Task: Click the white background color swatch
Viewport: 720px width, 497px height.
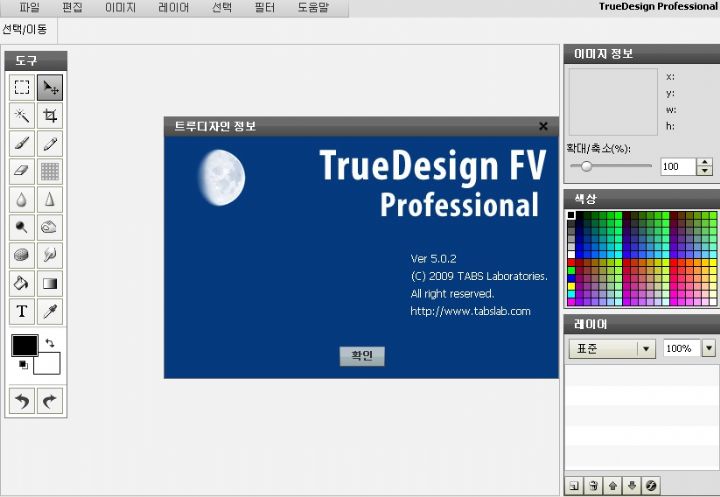Action: tap(47, 364)
